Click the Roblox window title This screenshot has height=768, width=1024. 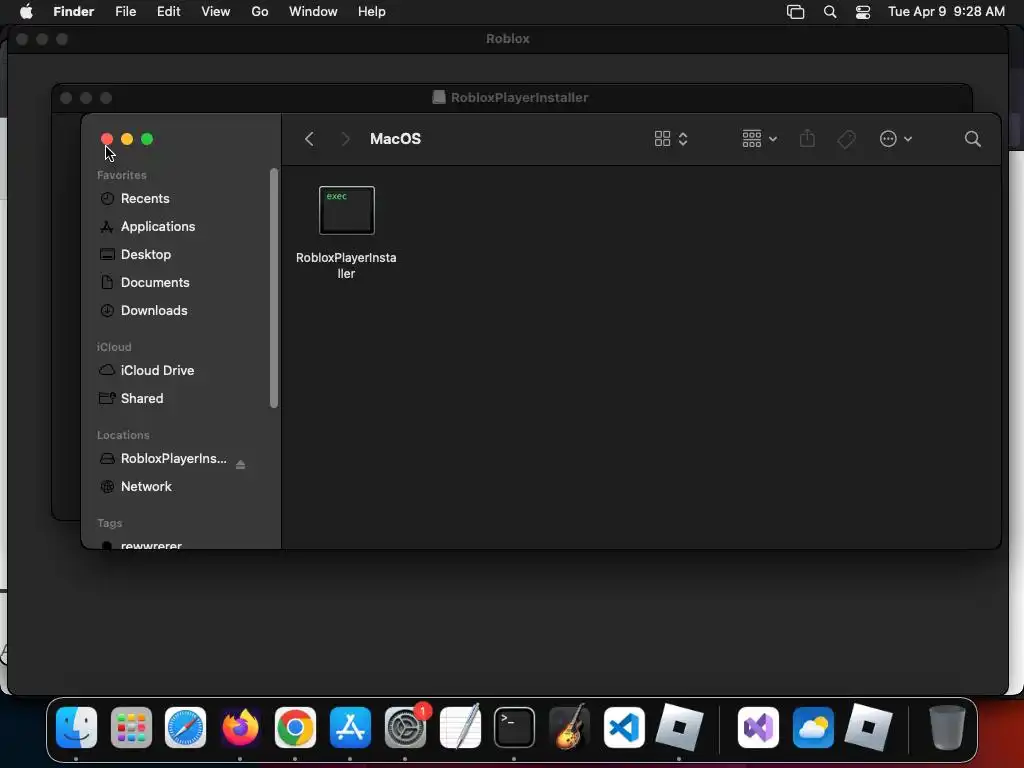[x=507, y=39]
